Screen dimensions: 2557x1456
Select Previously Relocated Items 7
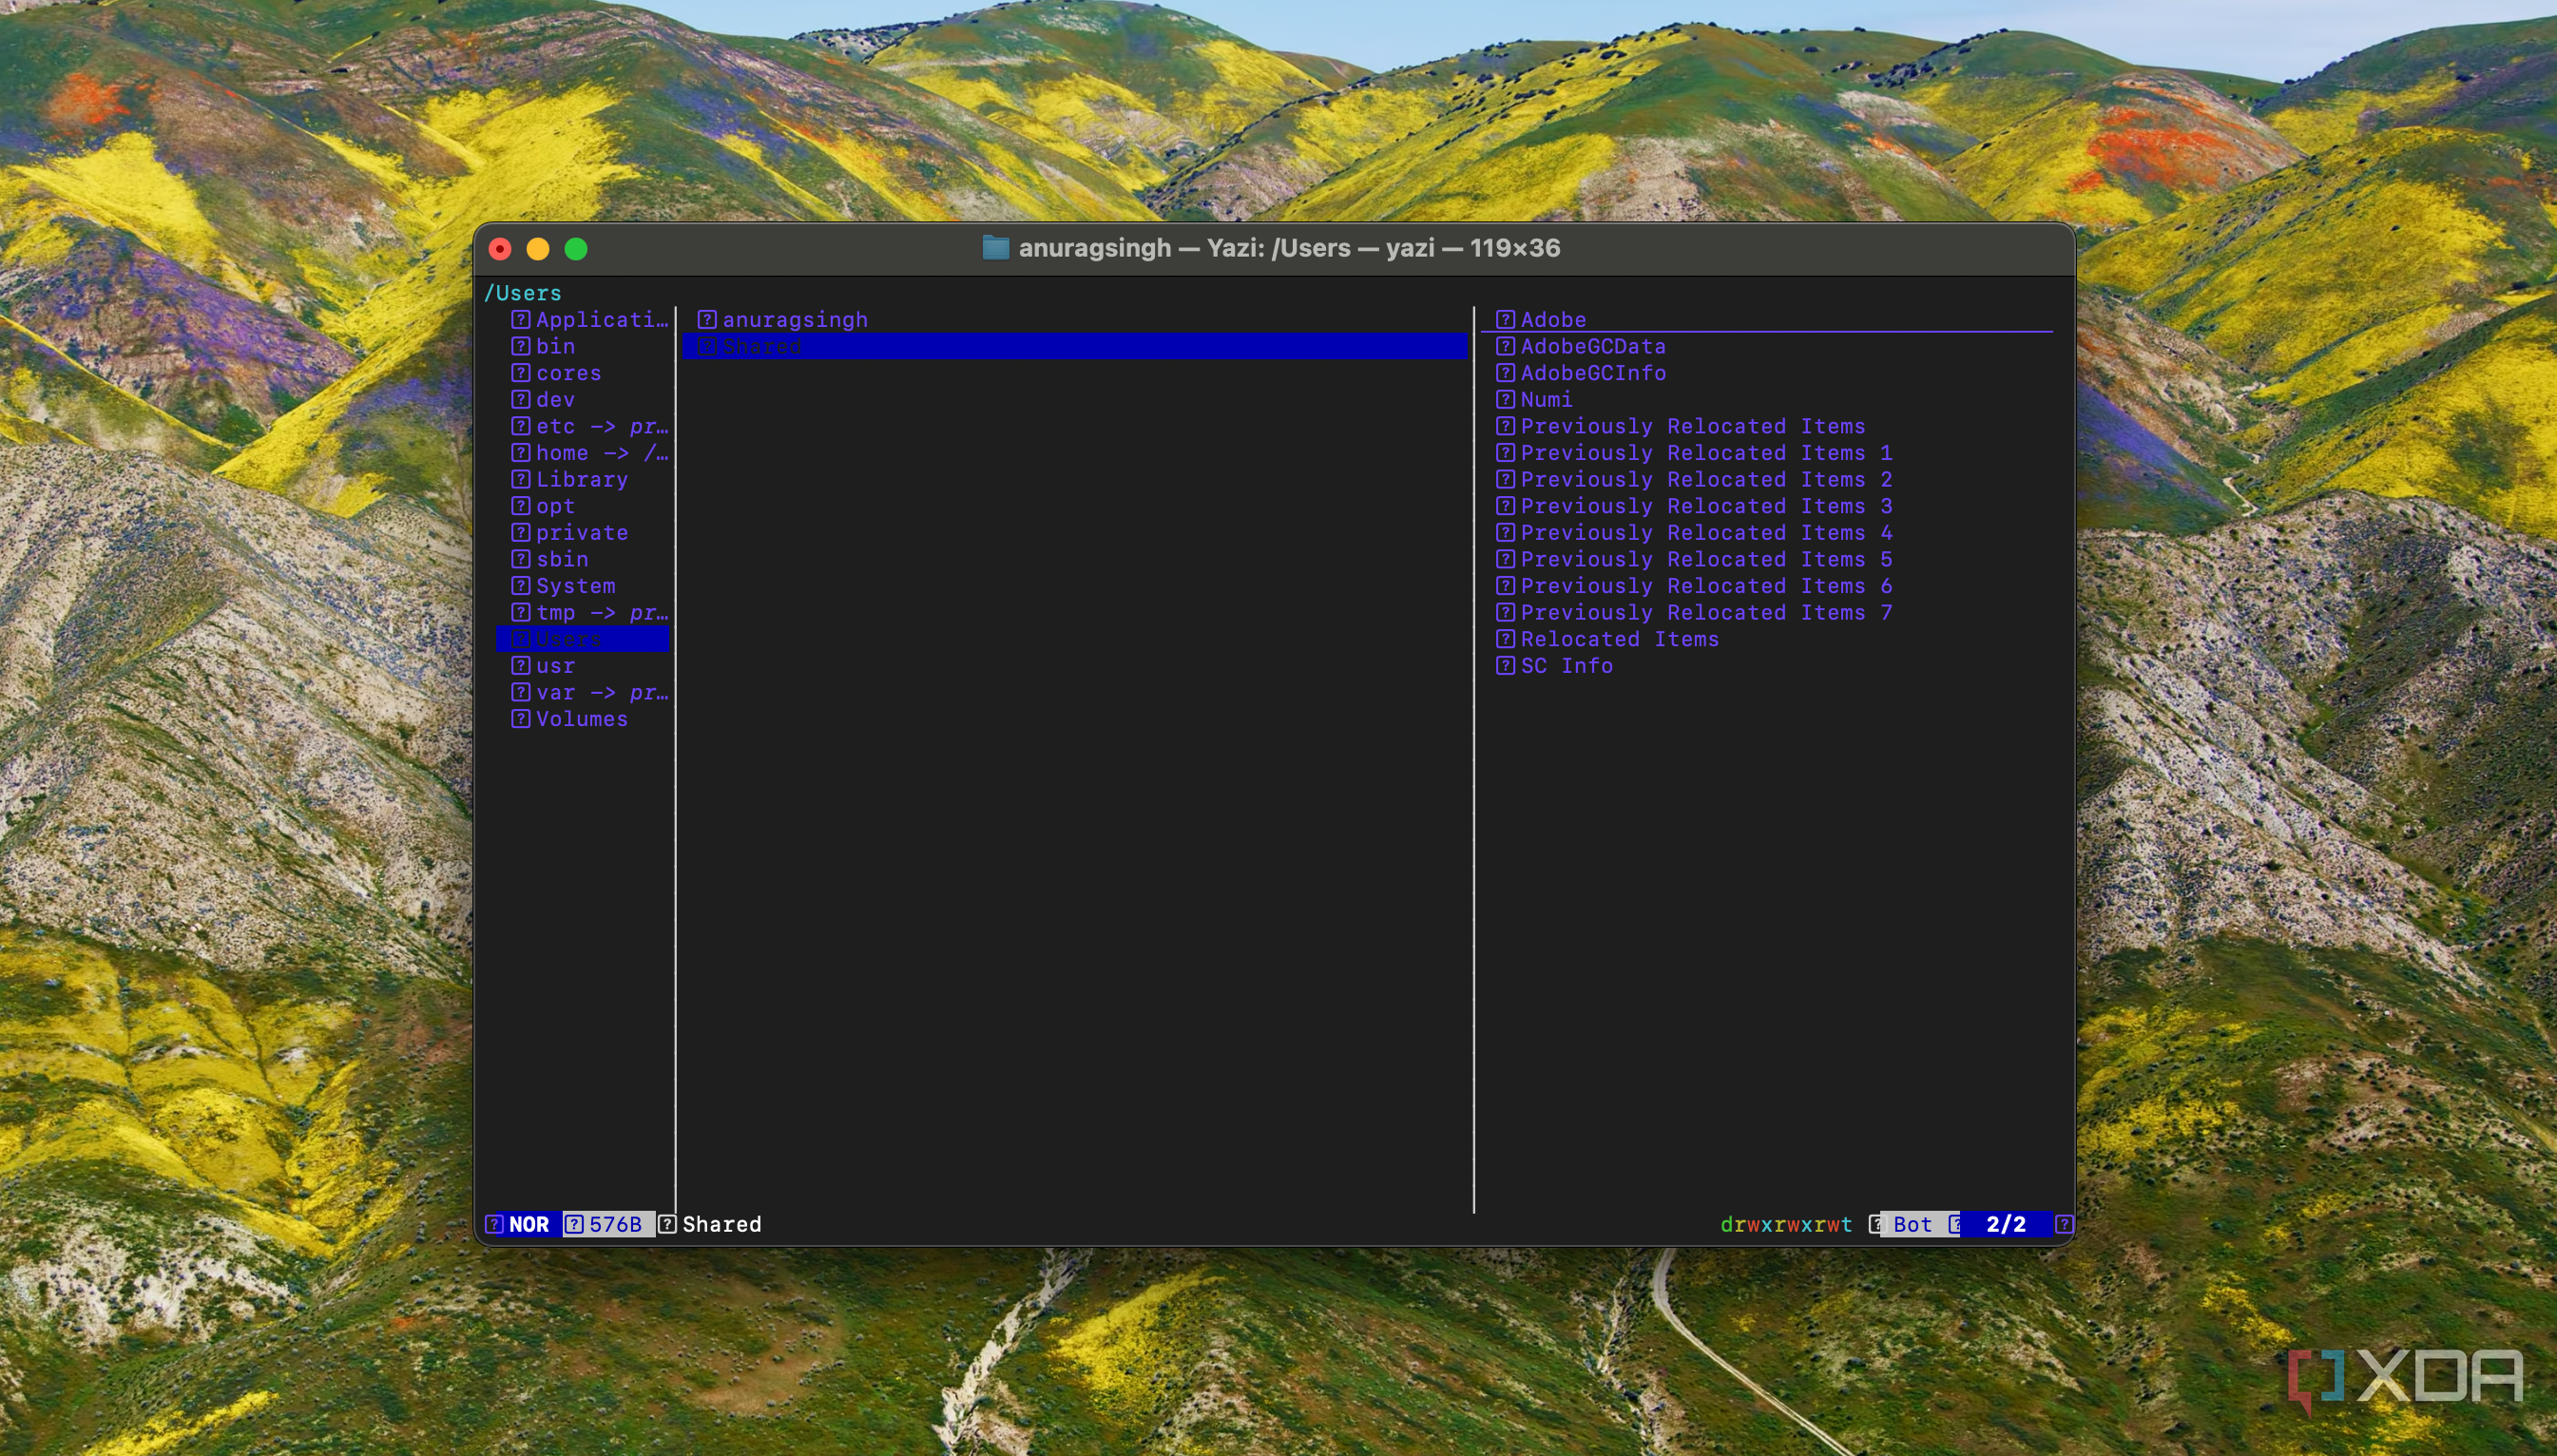coord(1693,613)
